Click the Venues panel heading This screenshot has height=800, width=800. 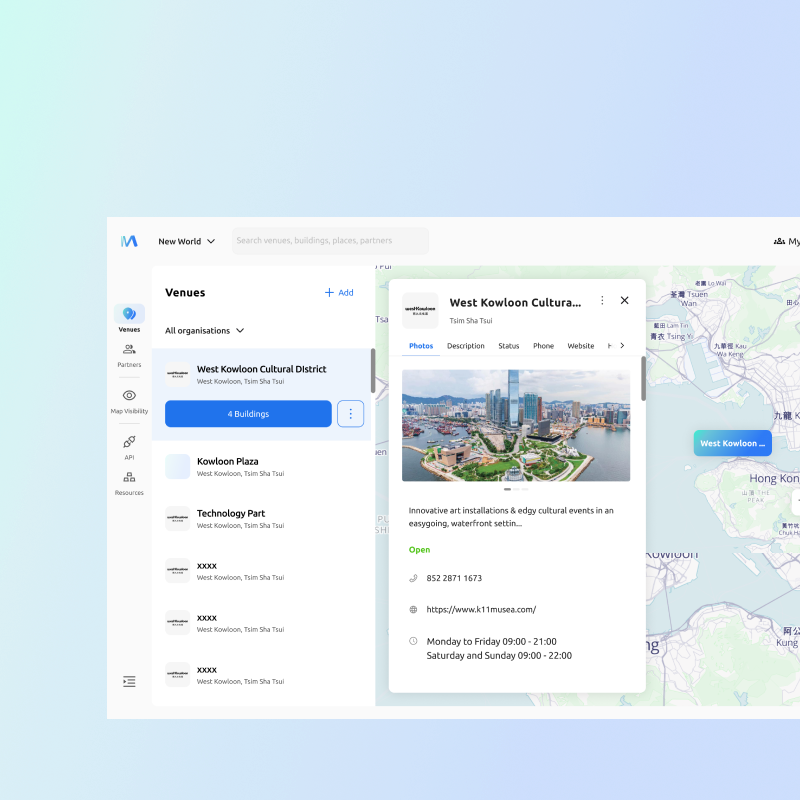click(185, 292)
